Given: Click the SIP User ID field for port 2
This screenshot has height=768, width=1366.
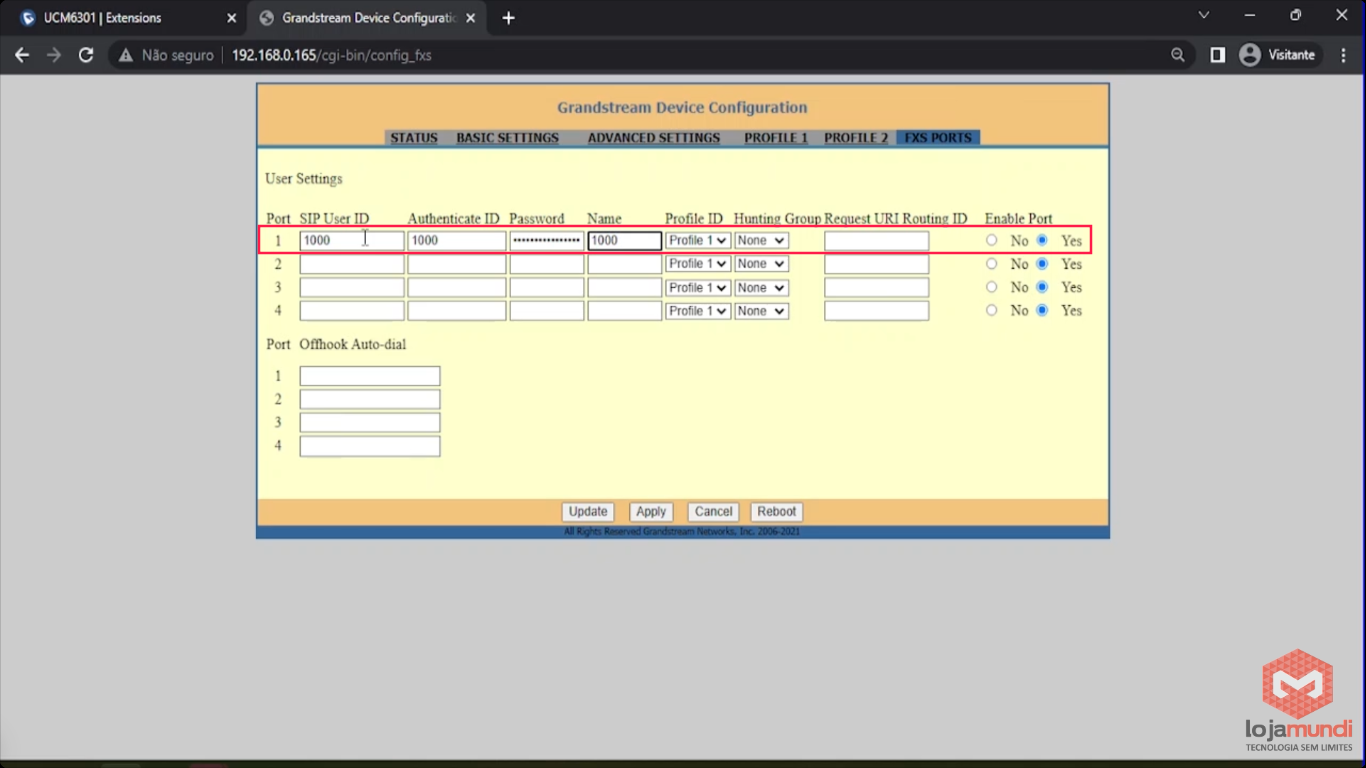Looking at the screenshot, I should [x=351, y=264].
